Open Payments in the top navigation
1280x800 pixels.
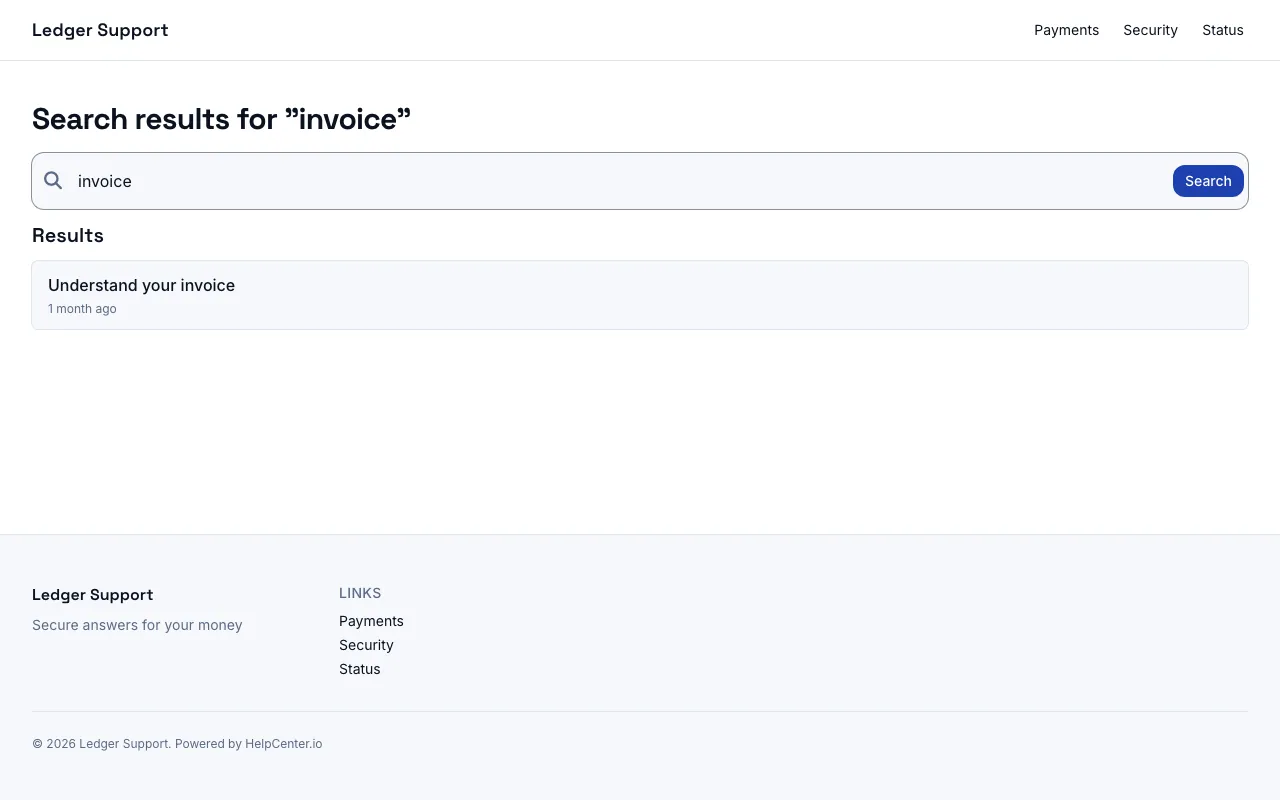pos(1066,30)
